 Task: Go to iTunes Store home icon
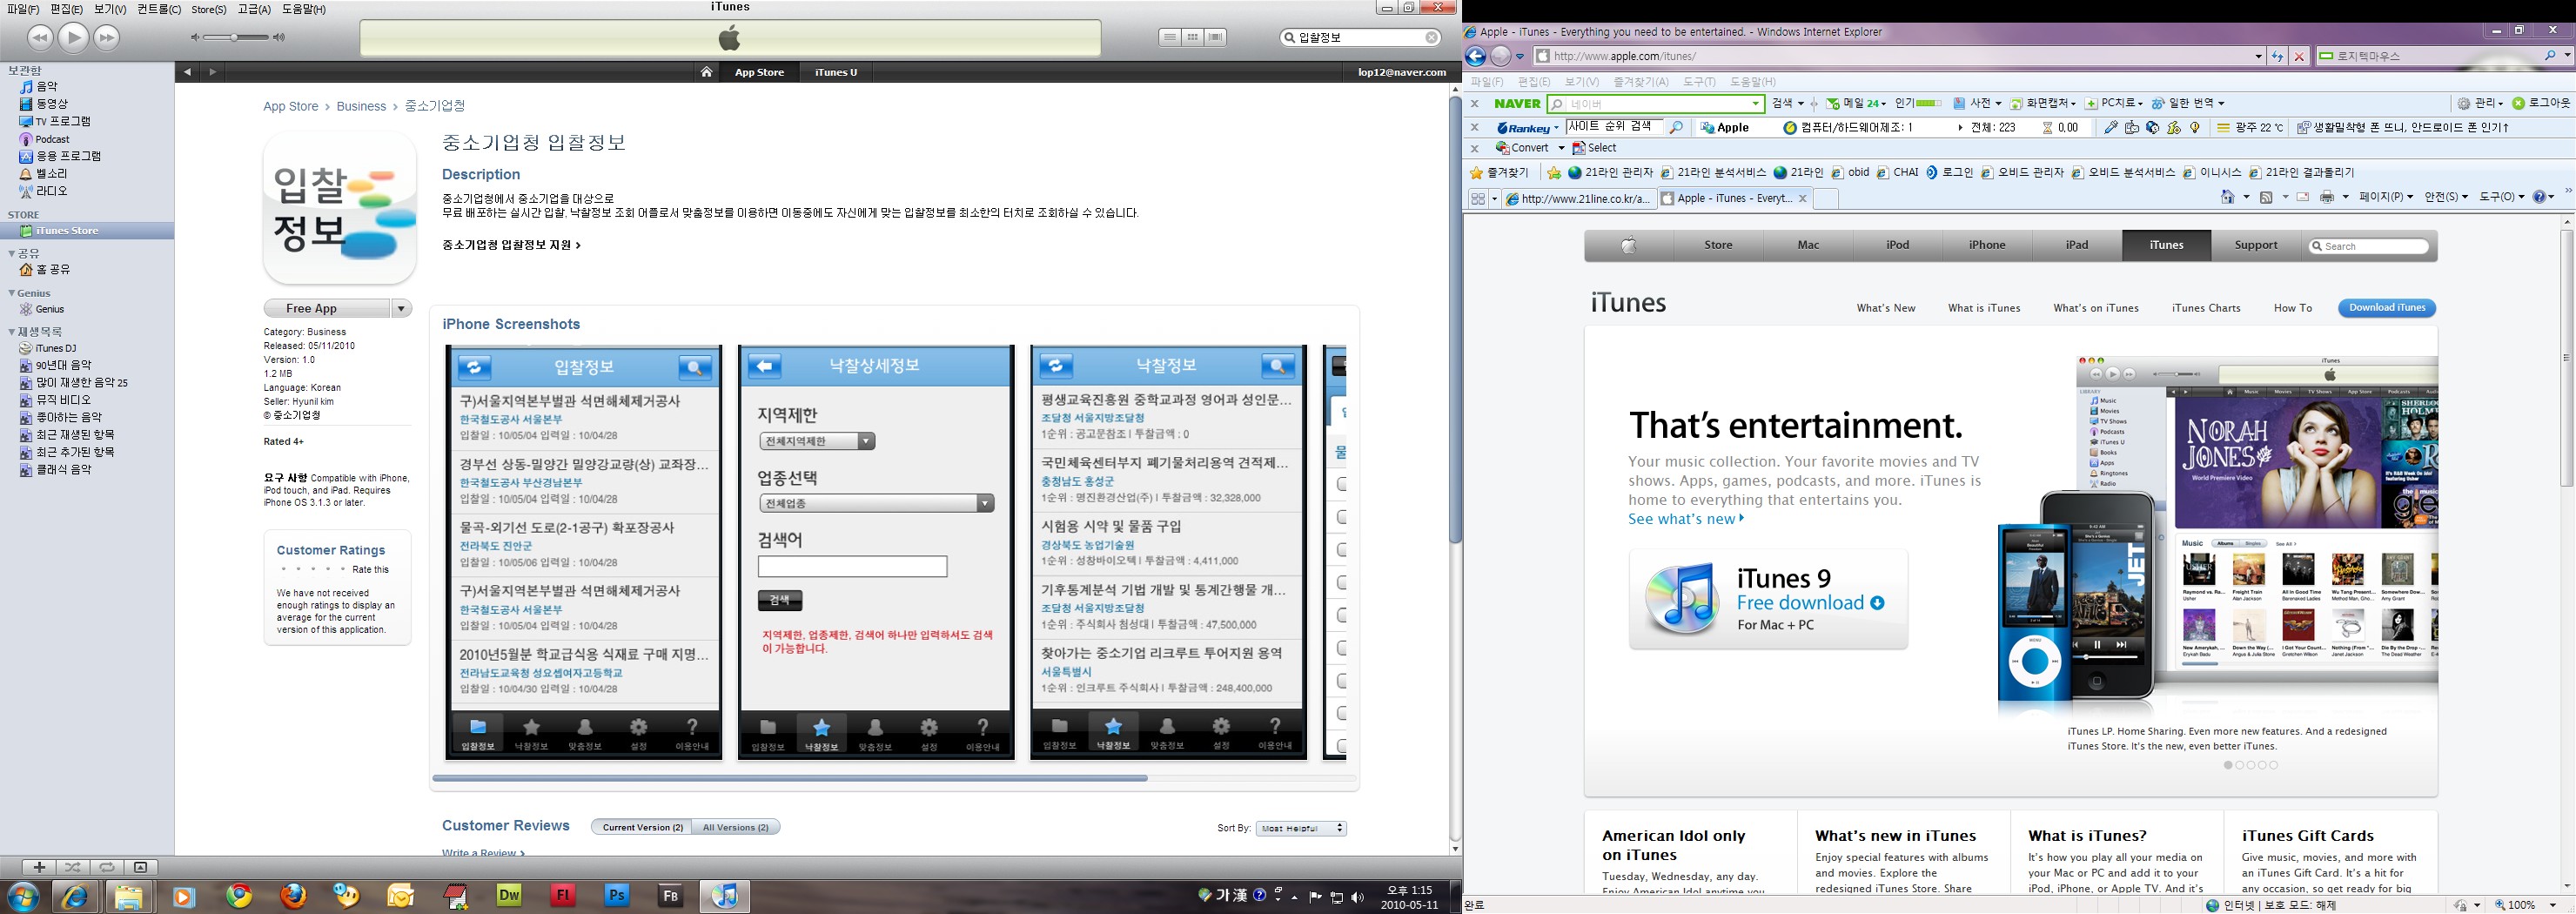click(707, 72)
